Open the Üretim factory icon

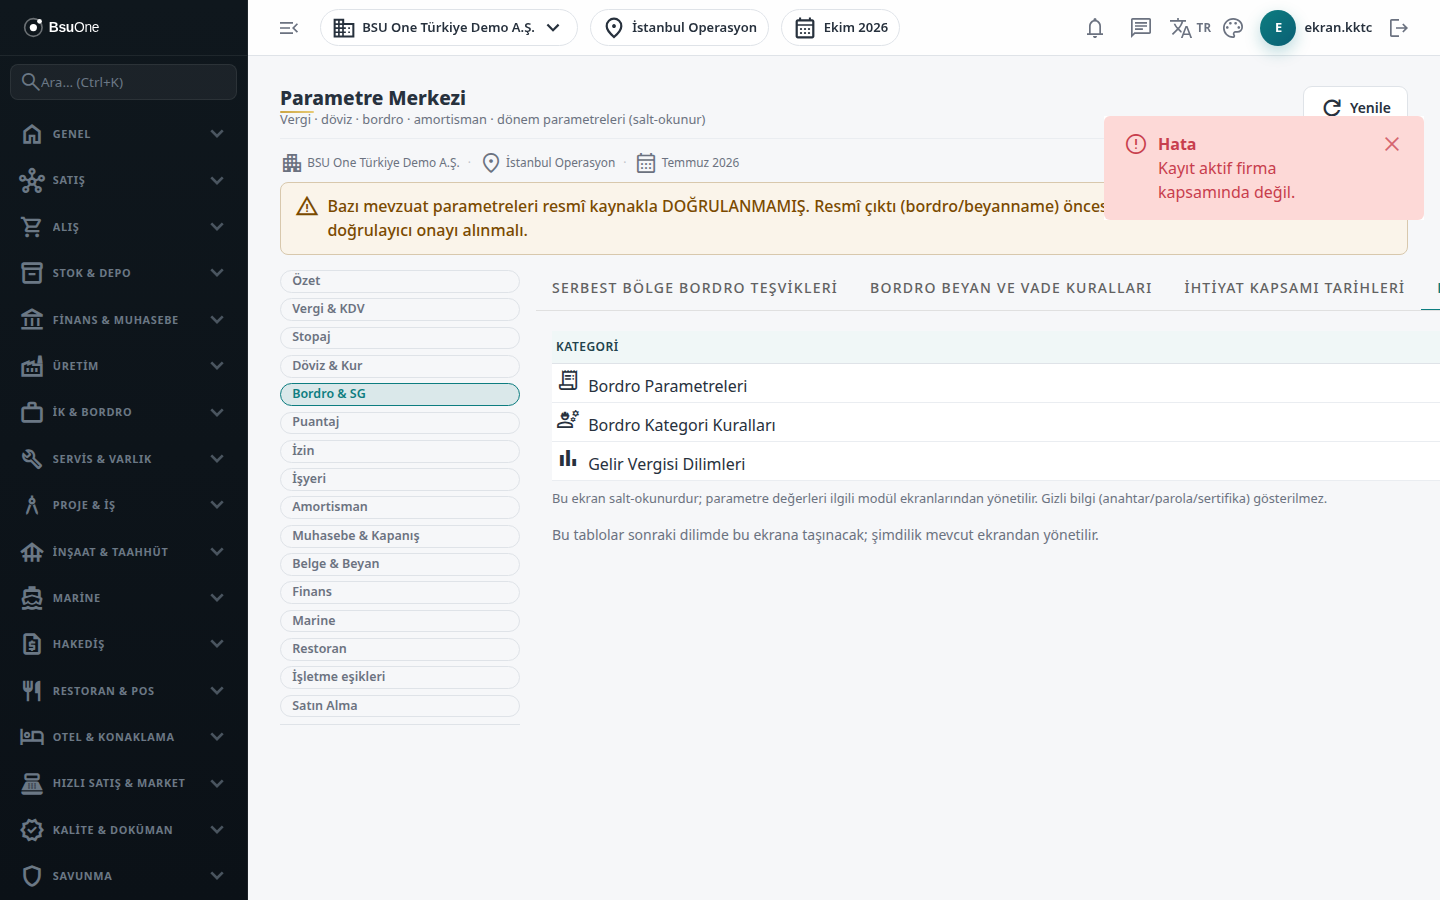point(32,366)
